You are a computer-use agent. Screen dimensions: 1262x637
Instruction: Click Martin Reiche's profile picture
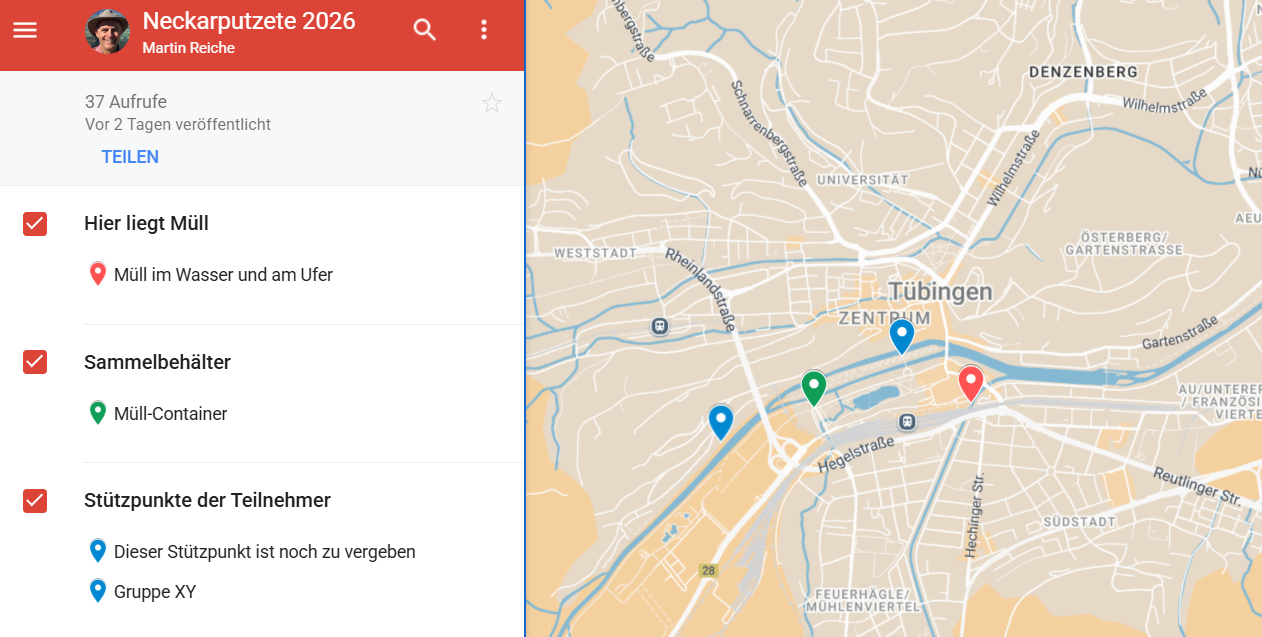107,31
